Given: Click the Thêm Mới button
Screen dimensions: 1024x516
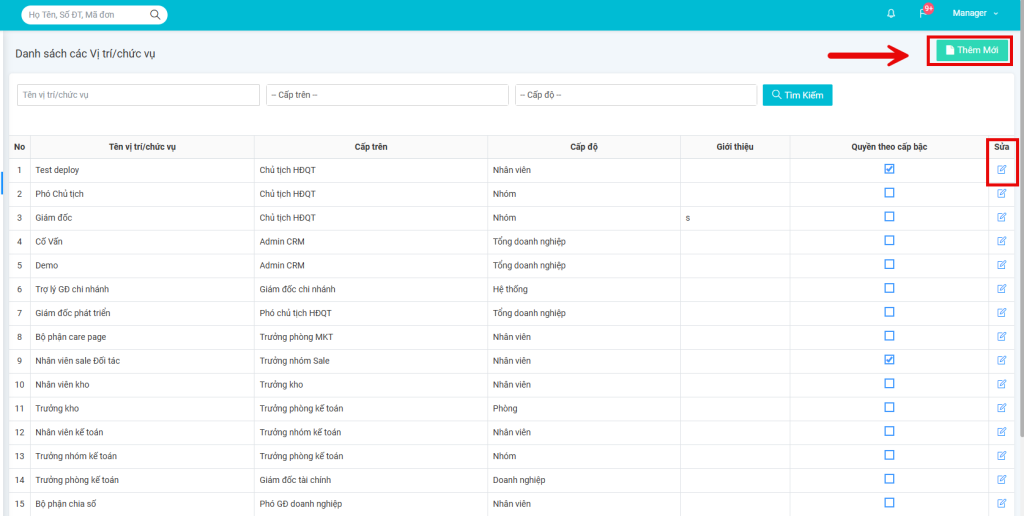Looking at the screenshot, I should 972,50.
